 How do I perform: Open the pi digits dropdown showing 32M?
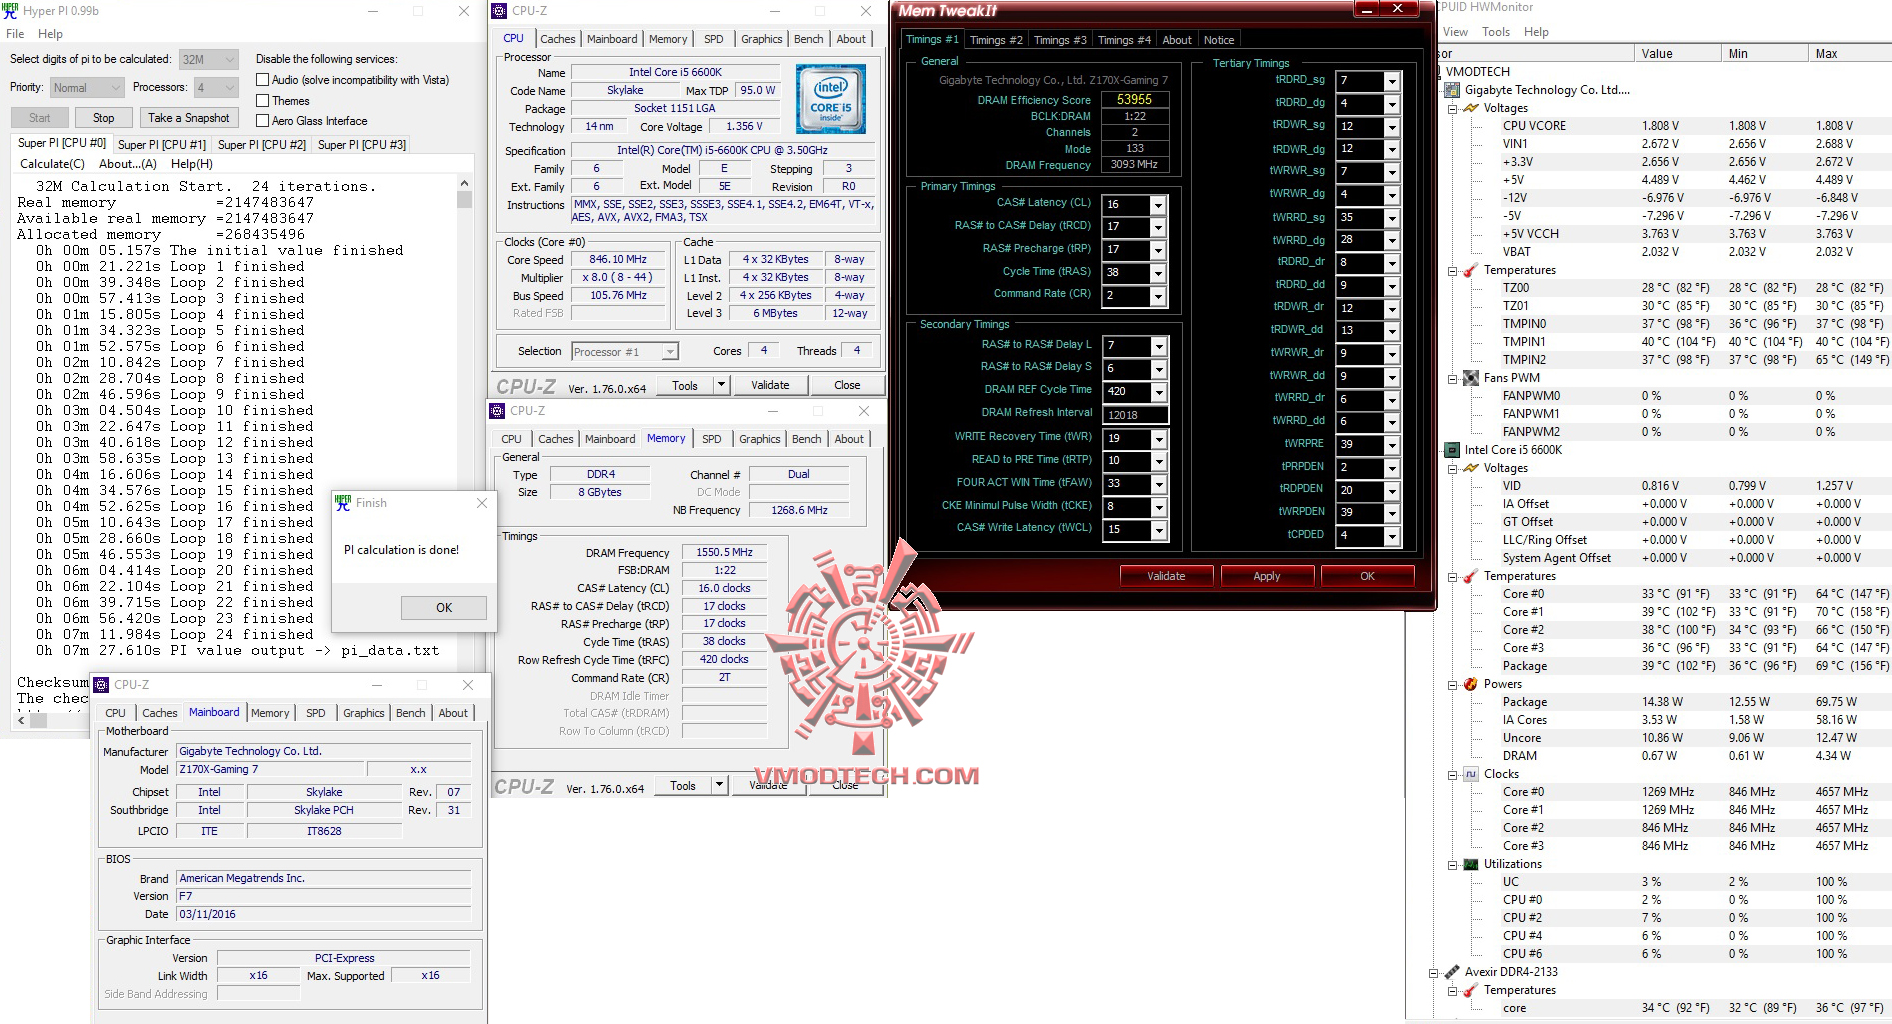209,60
